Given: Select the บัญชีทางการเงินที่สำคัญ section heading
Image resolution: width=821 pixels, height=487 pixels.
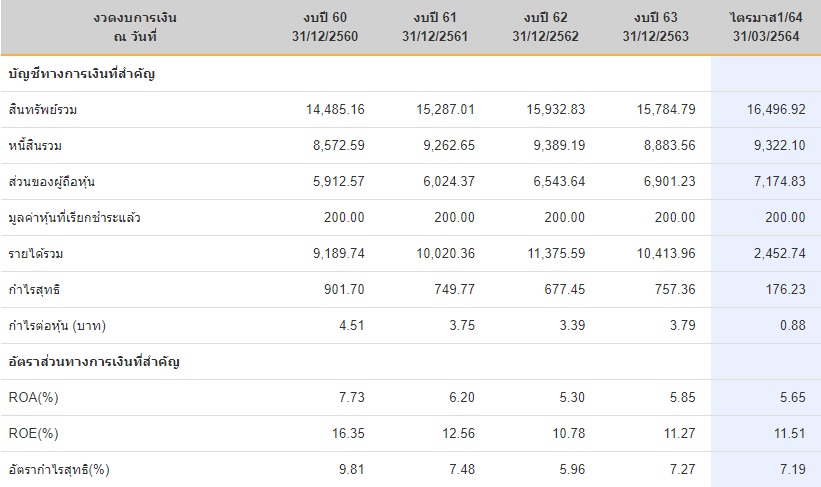Looking at the screenshot, I should (81, 74).
